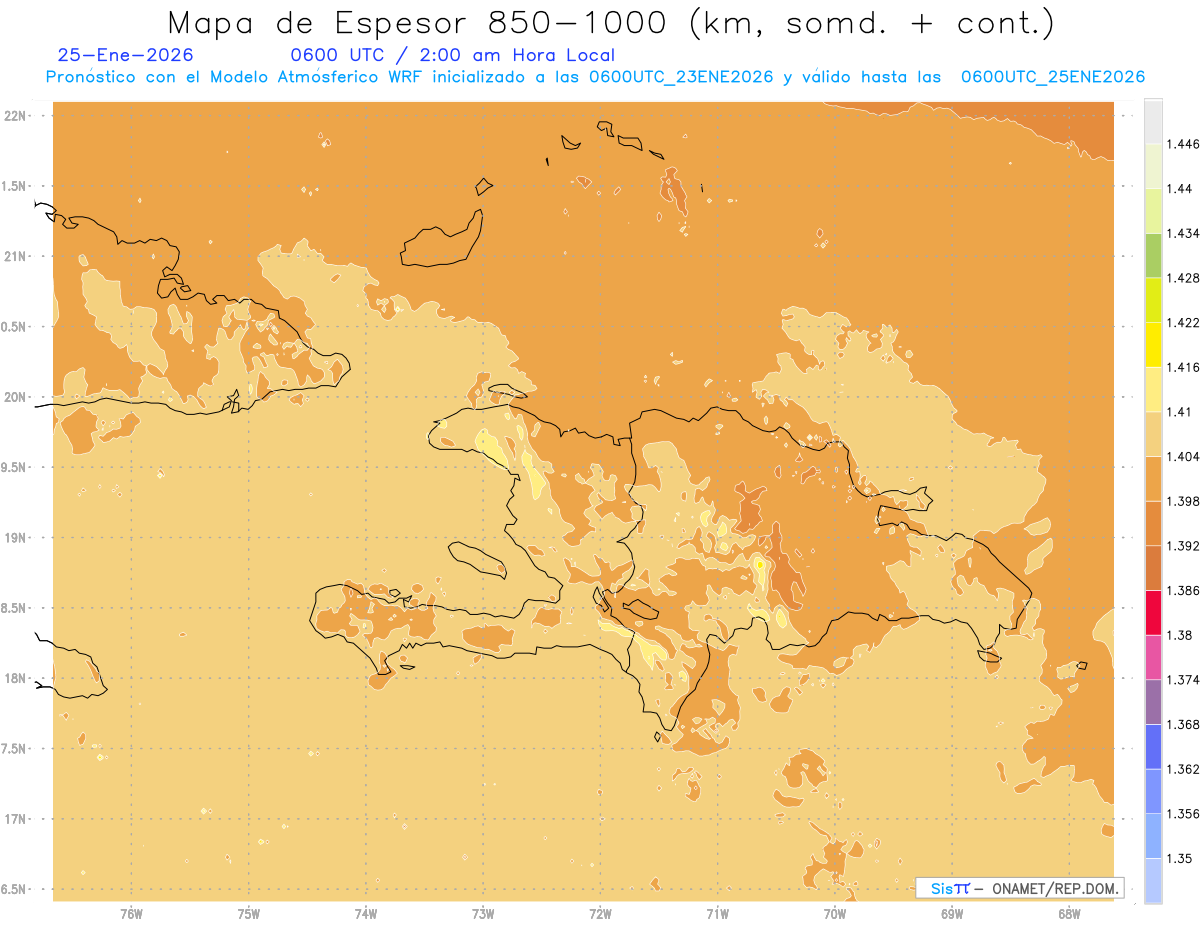Click the '21N' latitude label
Viewport: 1200px width, 927px height.
(16, 257)
